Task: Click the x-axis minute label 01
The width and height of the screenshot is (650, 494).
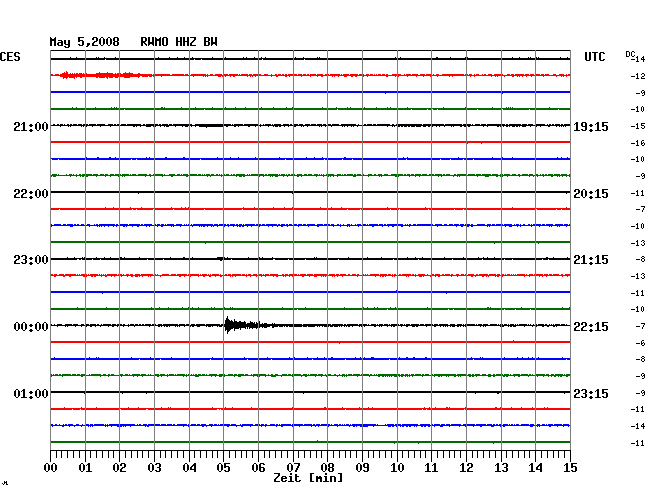Action: (85, 468)
